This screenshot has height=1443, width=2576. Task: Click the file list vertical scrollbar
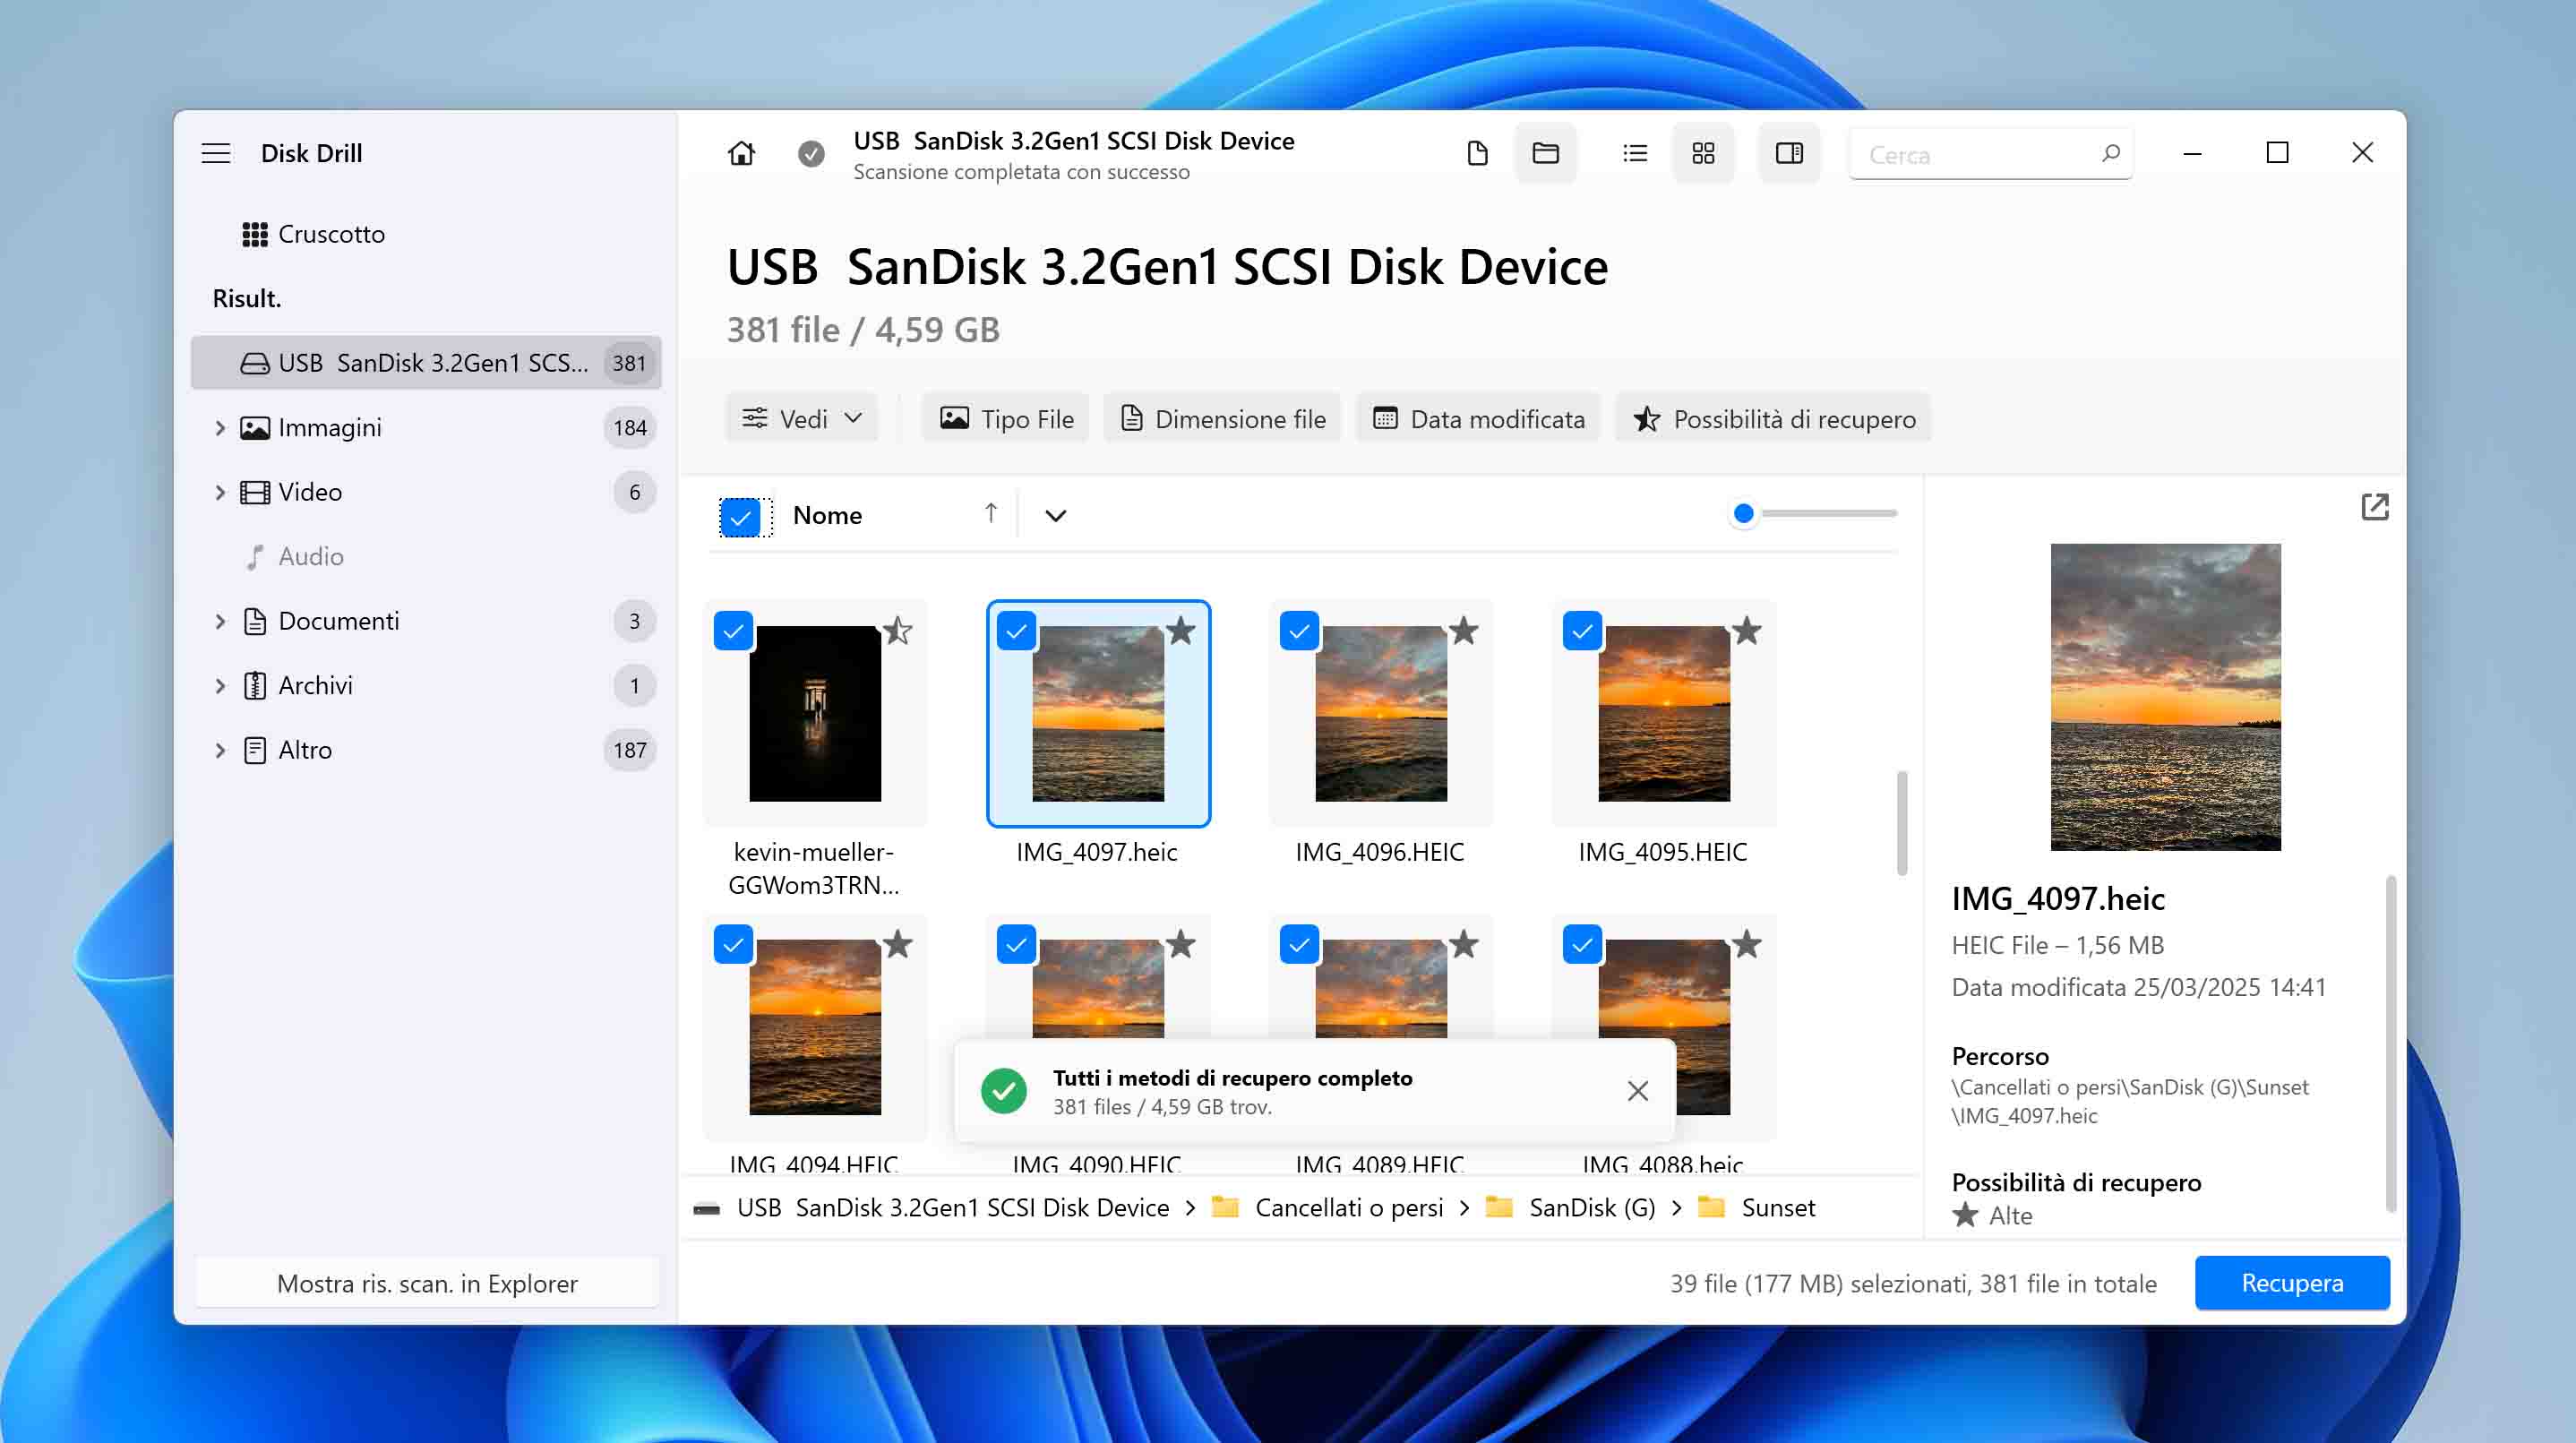coord(1901,823)
